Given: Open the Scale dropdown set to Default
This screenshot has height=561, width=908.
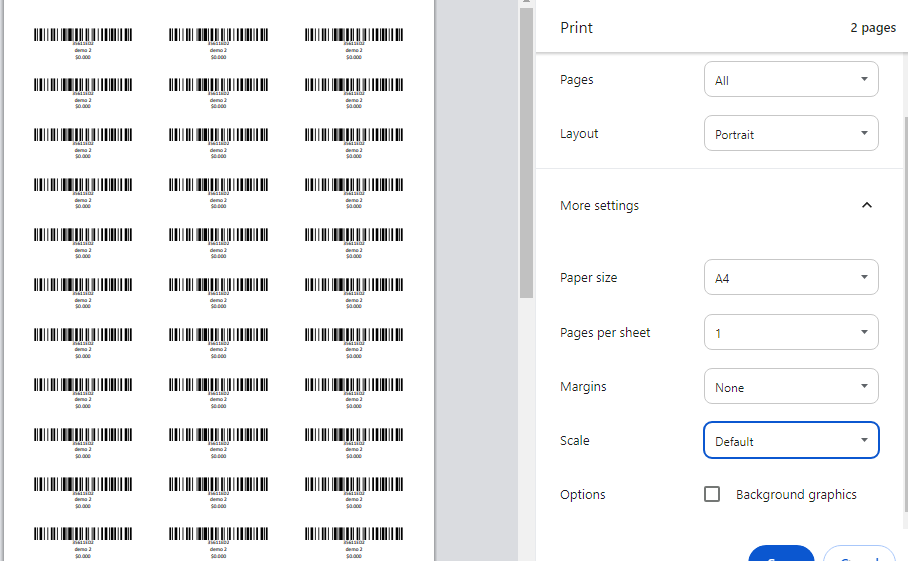Looking at the screenshot, I should [x=791, y=441].
